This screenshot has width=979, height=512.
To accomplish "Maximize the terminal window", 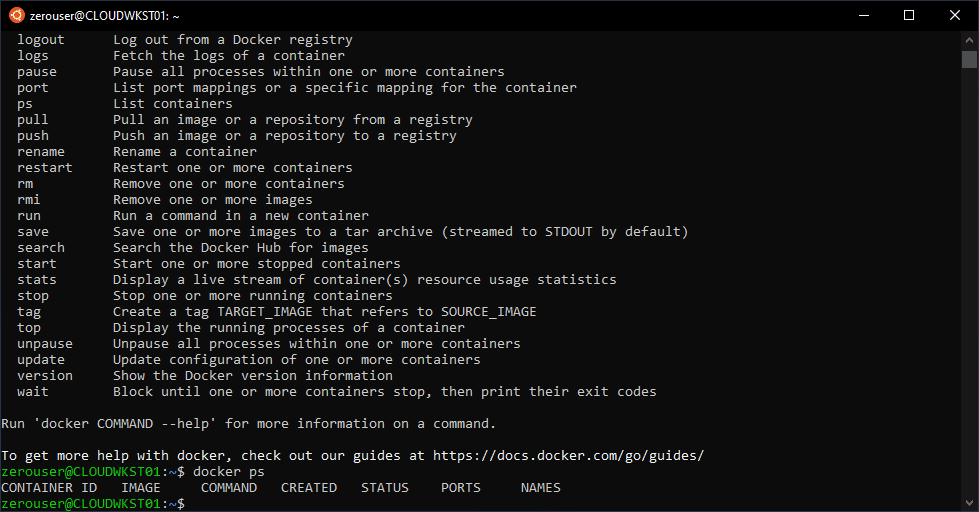I will 908,15.
